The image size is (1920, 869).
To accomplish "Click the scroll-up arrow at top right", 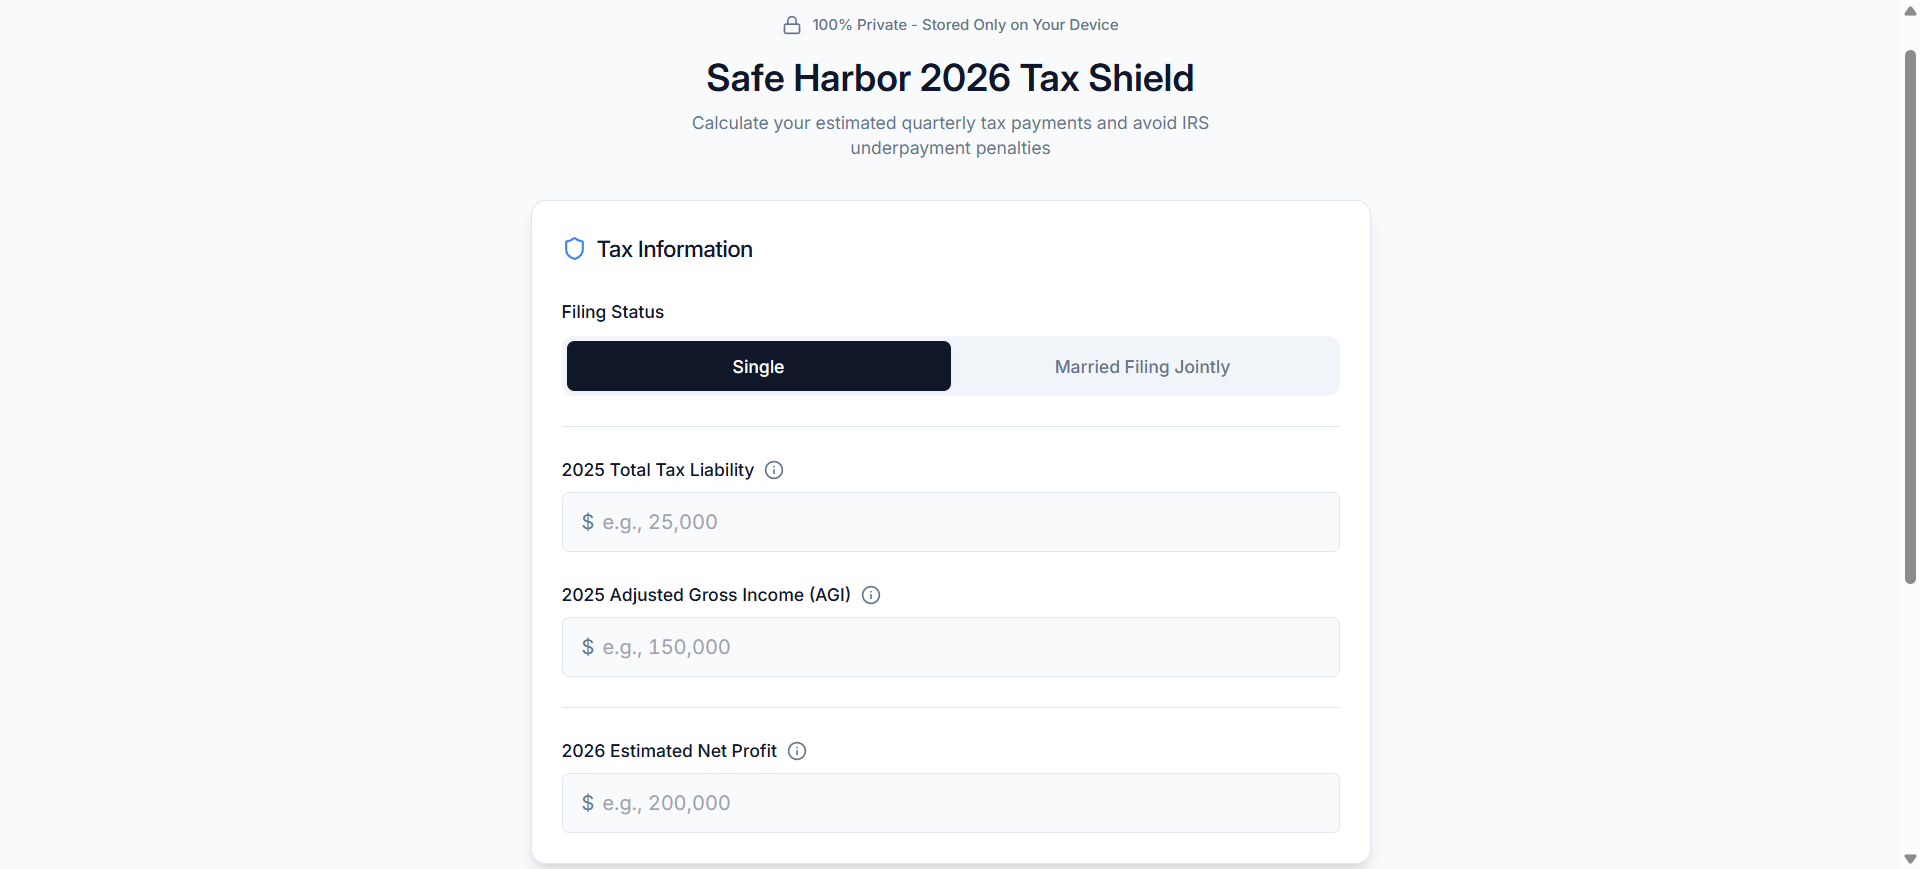I will pos(1908,11).
